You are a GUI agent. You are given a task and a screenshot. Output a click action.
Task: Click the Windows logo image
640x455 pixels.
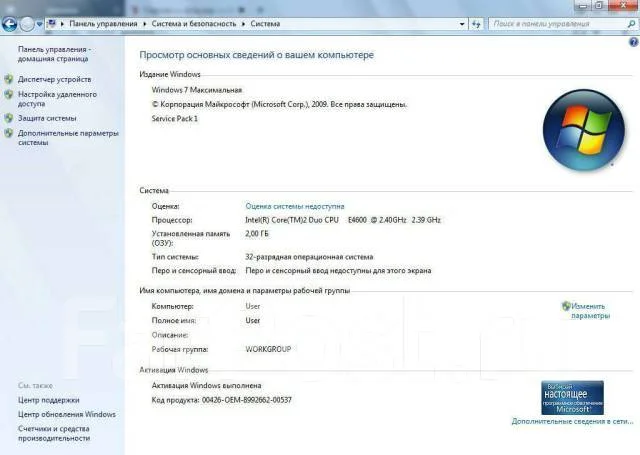[x=584, y=130]
